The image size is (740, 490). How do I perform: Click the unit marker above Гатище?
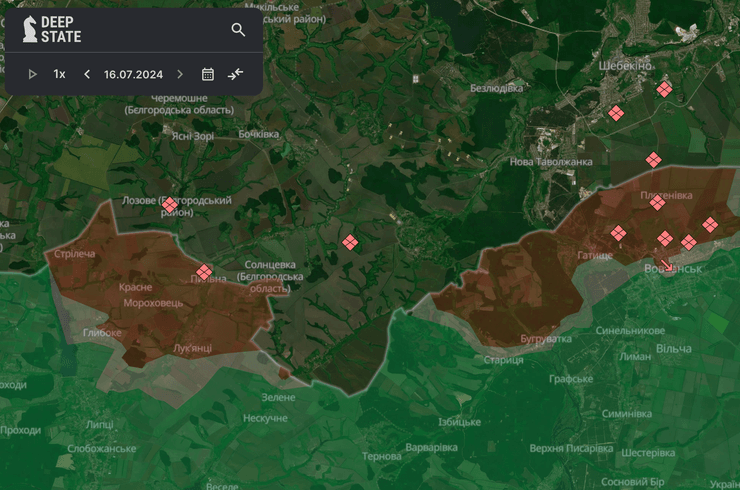coord(618,233)
